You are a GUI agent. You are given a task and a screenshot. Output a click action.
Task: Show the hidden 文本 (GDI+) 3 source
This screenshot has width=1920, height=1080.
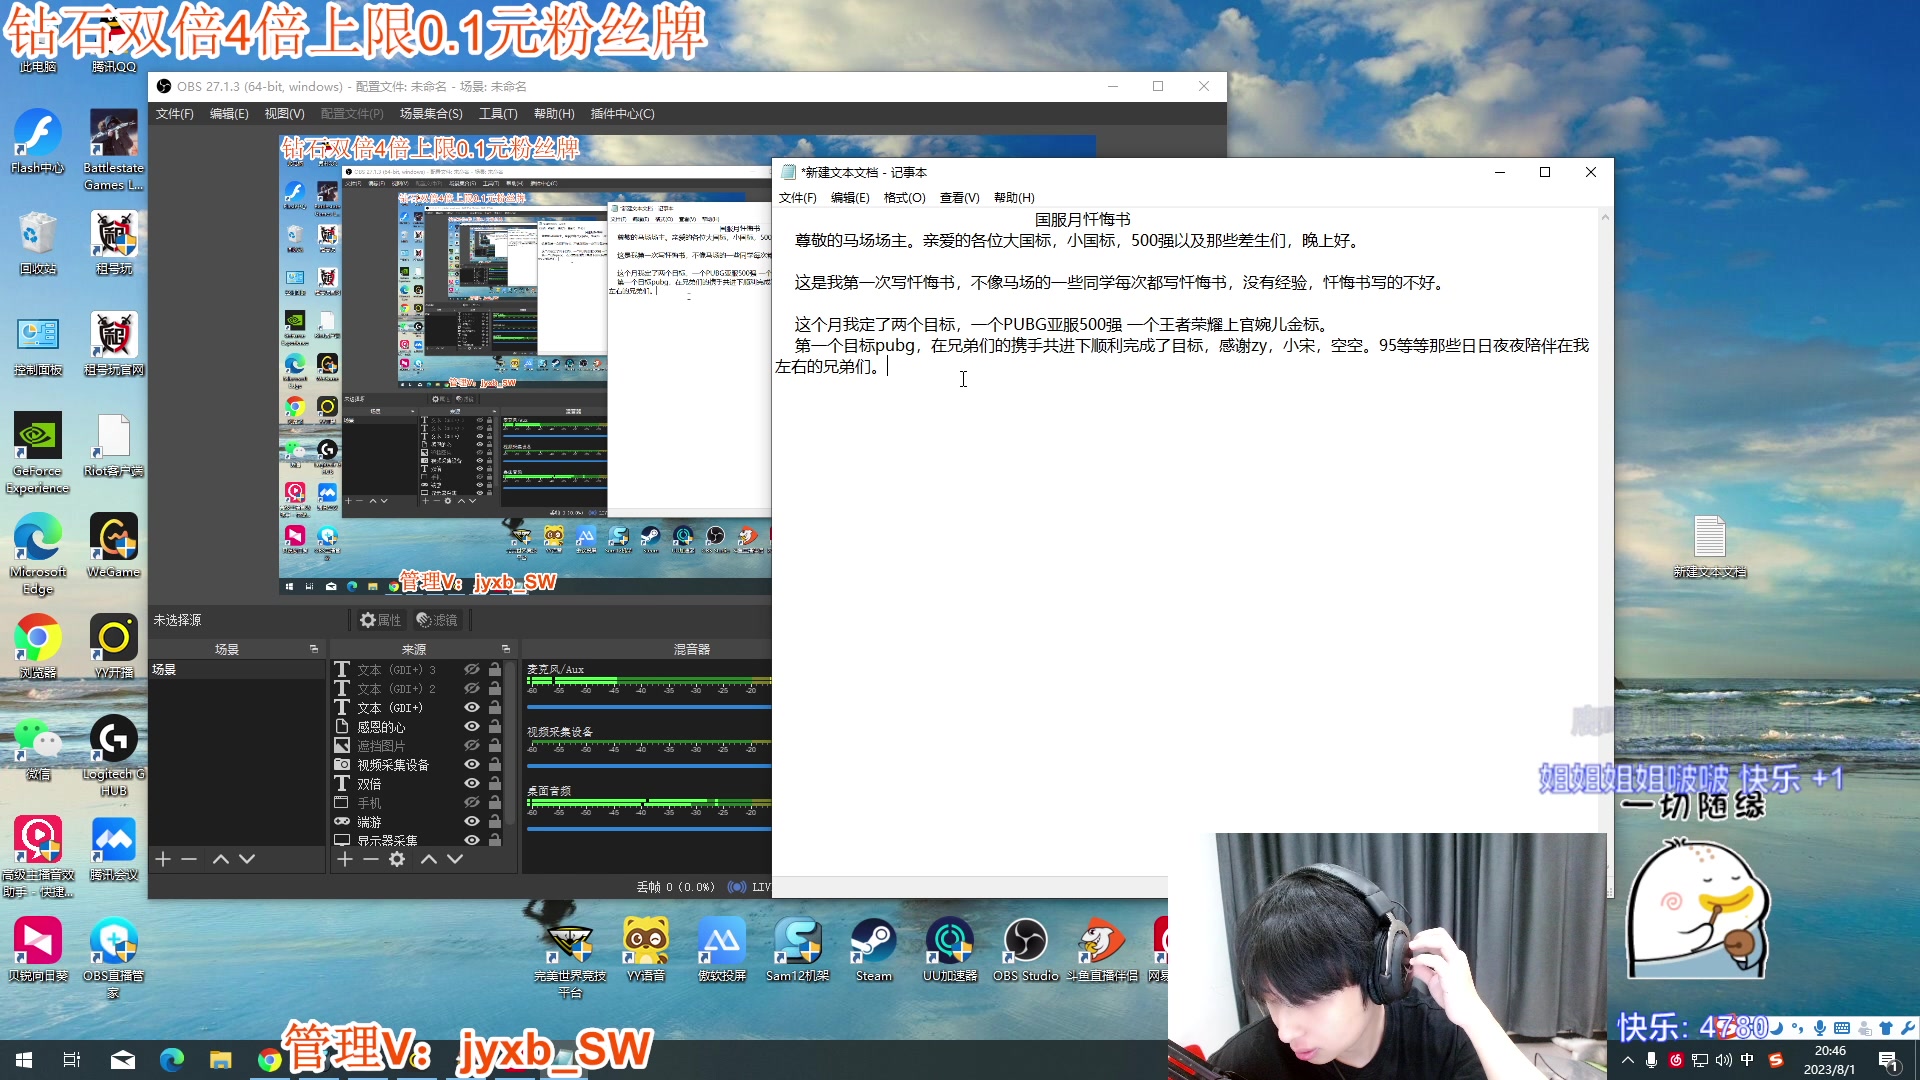click(x=472, y=669)
